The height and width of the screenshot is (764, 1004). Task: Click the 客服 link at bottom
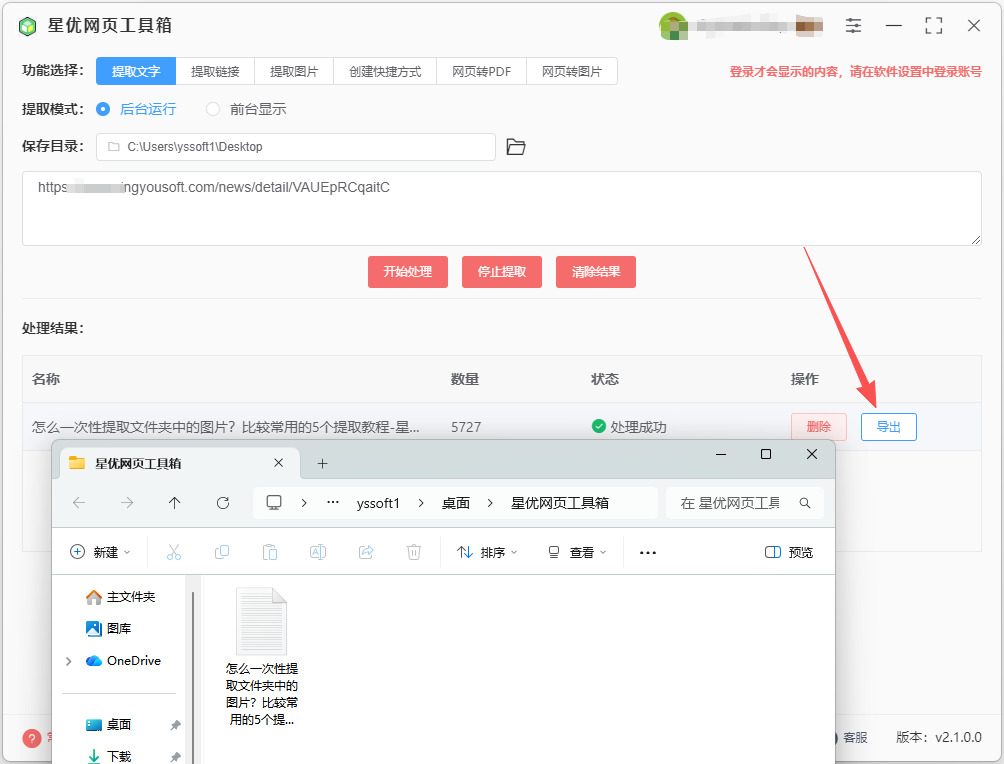(855, 738)
